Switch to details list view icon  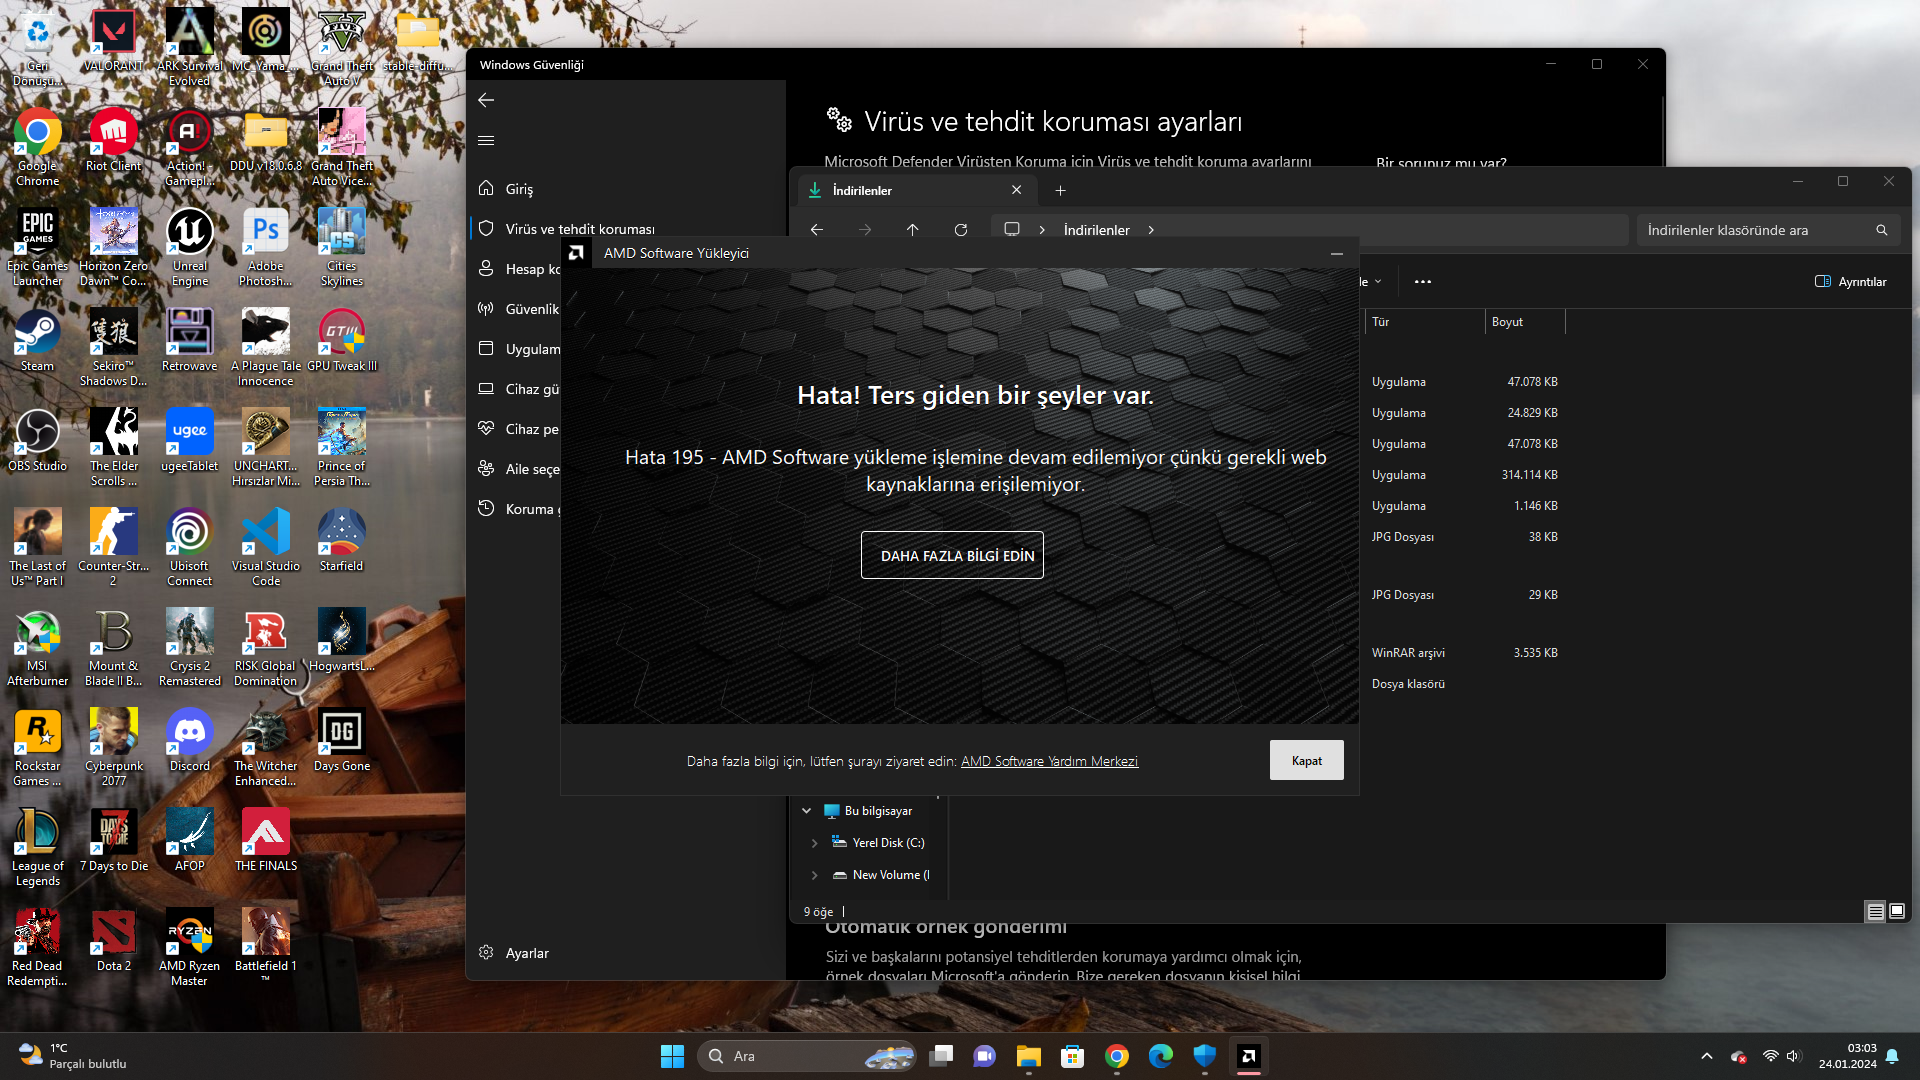click(x=1875, y=911)
